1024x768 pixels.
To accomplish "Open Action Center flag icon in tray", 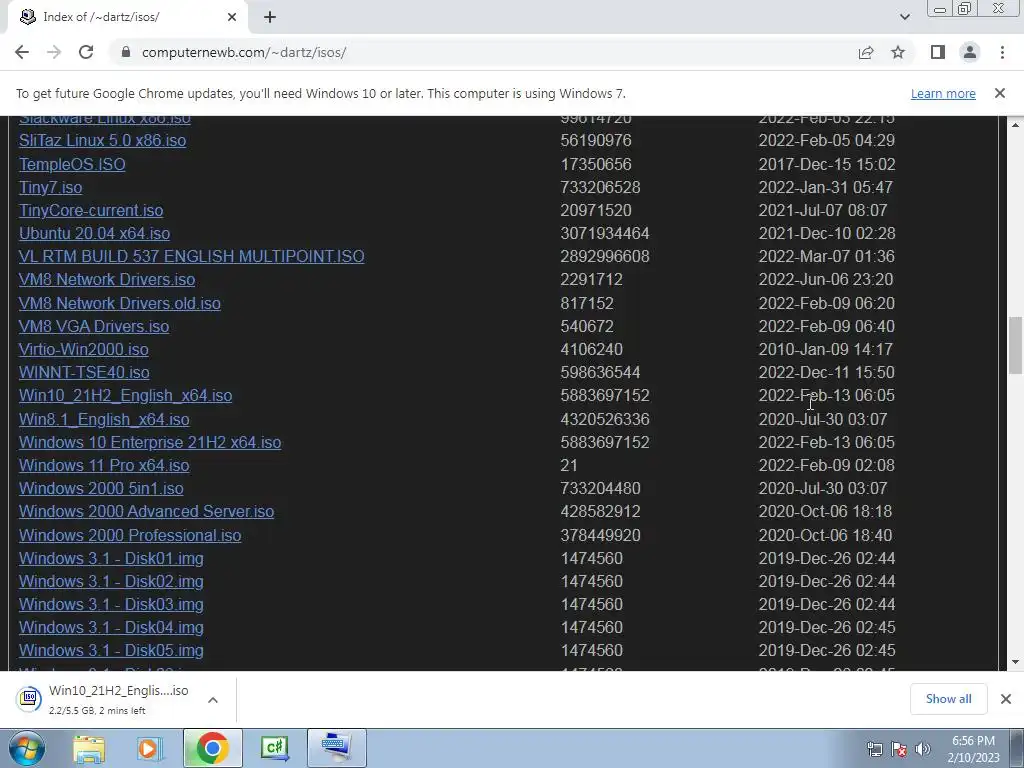I will (899, 749).
